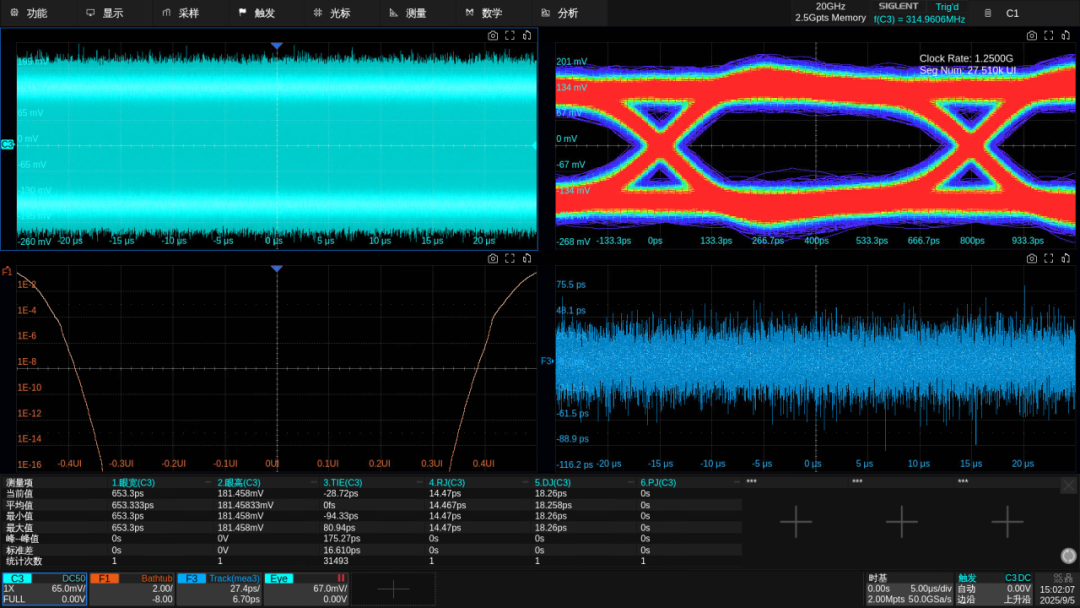Click the trigger position marker on C3 waveform
The height and width of the screenshot is (608, 1080).
pos(277,46)
